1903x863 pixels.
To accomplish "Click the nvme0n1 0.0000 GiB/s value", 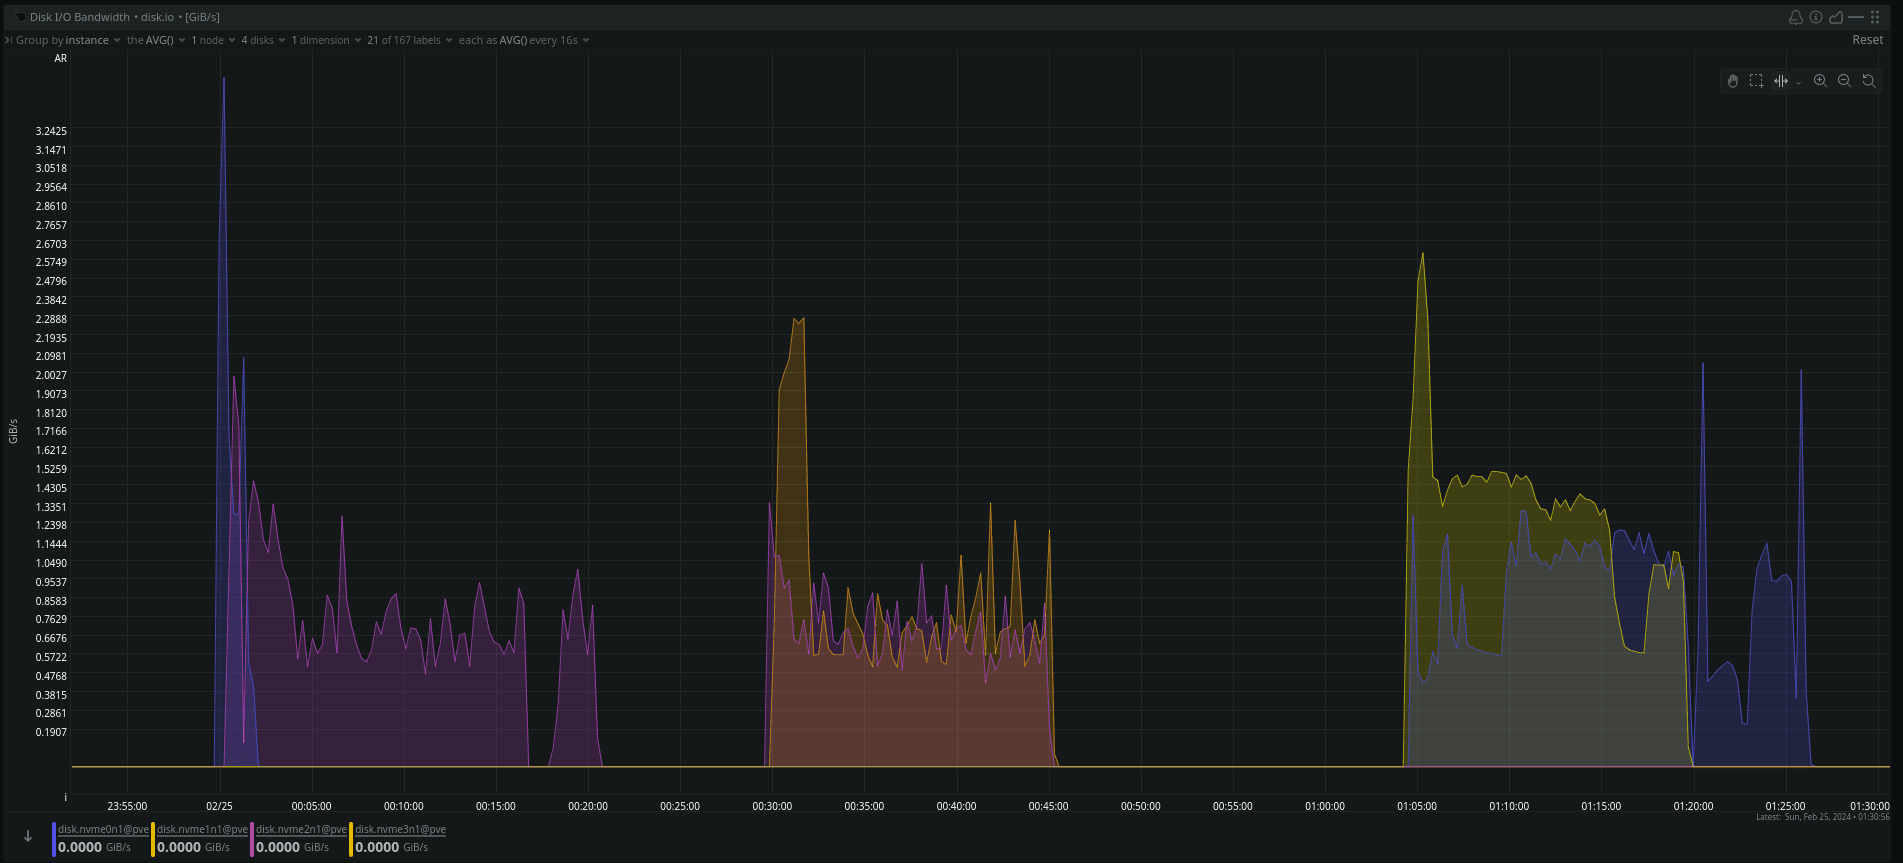I will tap(94, 847).
